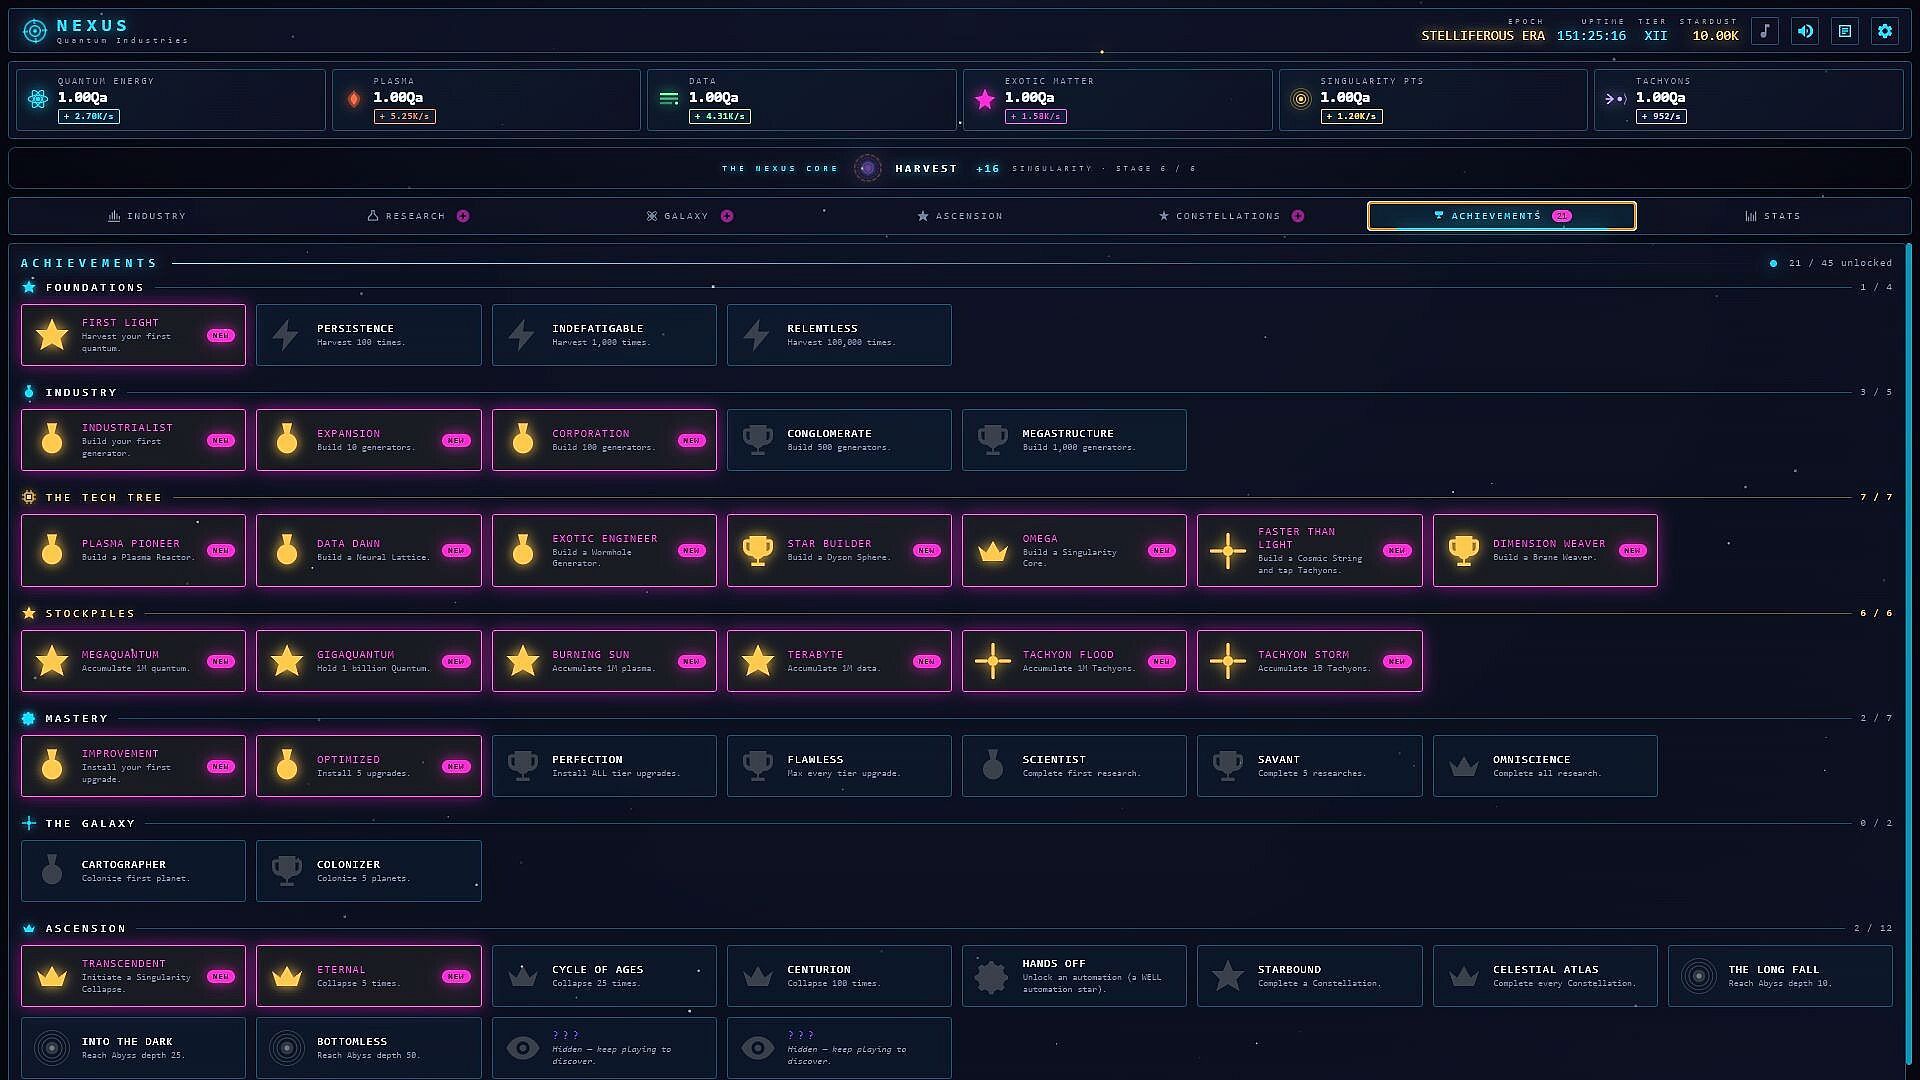Open the Ascension tab
This screenshot has height=1080, width=1920.
pos(960,216)
